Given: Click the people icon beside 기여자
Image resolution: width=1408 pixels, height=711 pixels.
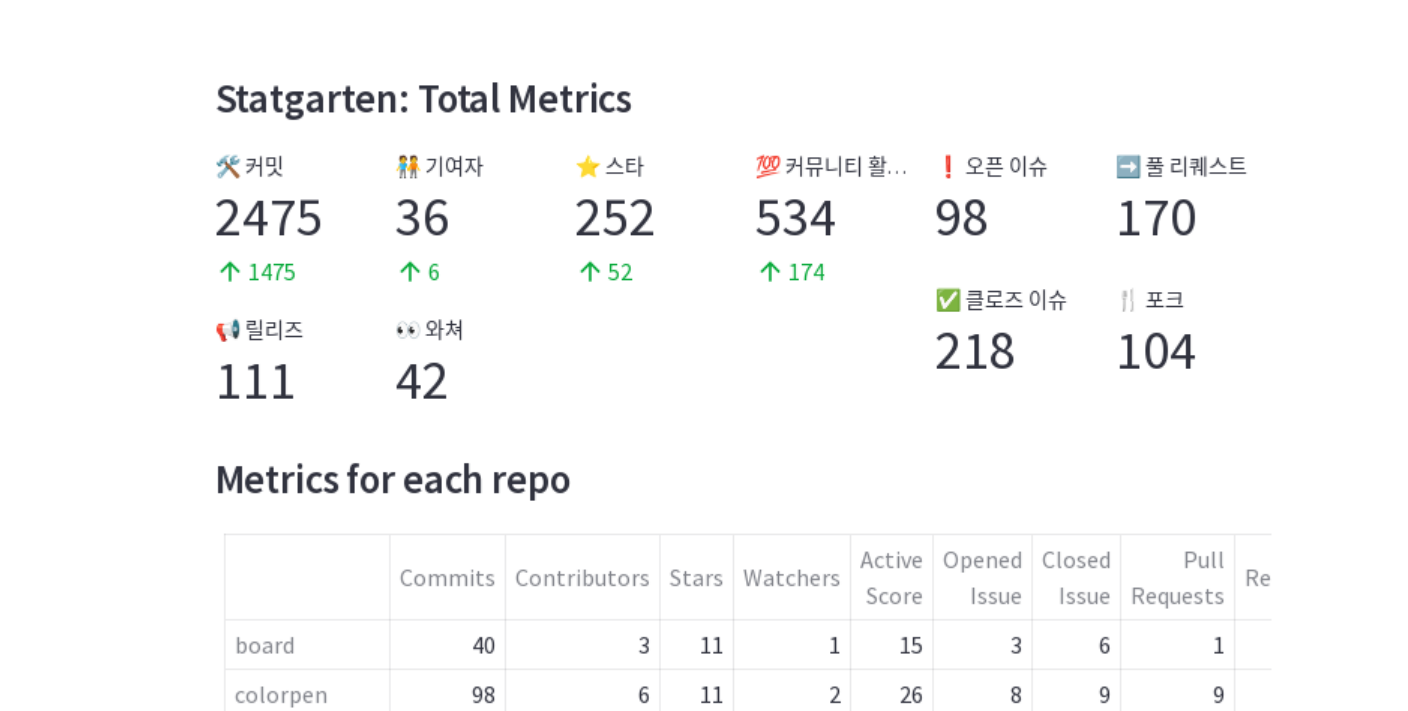Looking at the screenshot, I should pos(407,167).
